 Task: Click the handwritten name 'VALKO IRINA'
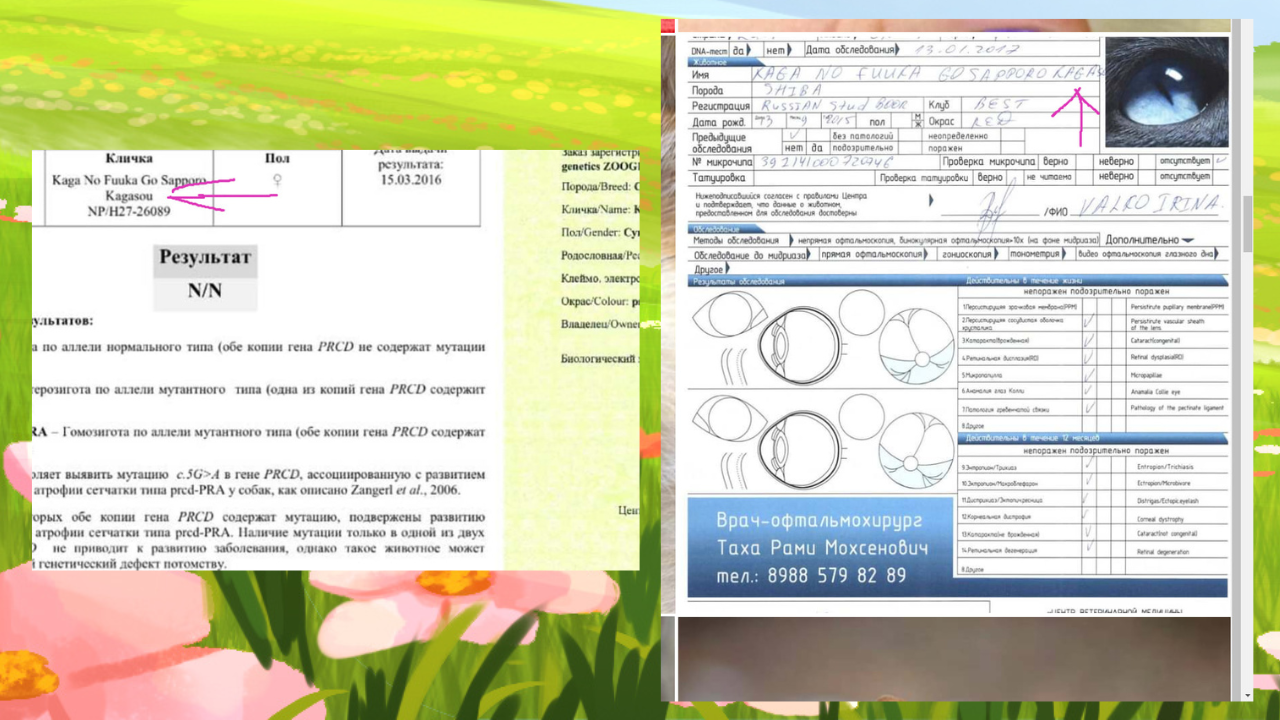click(x=1152, y=203)
